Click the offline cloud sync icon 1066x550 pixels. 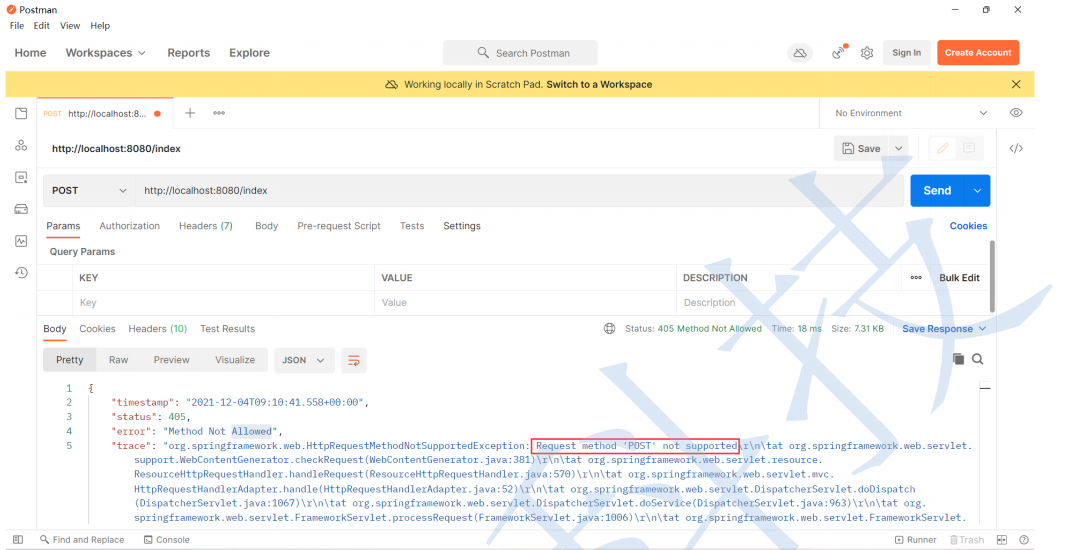800,53
